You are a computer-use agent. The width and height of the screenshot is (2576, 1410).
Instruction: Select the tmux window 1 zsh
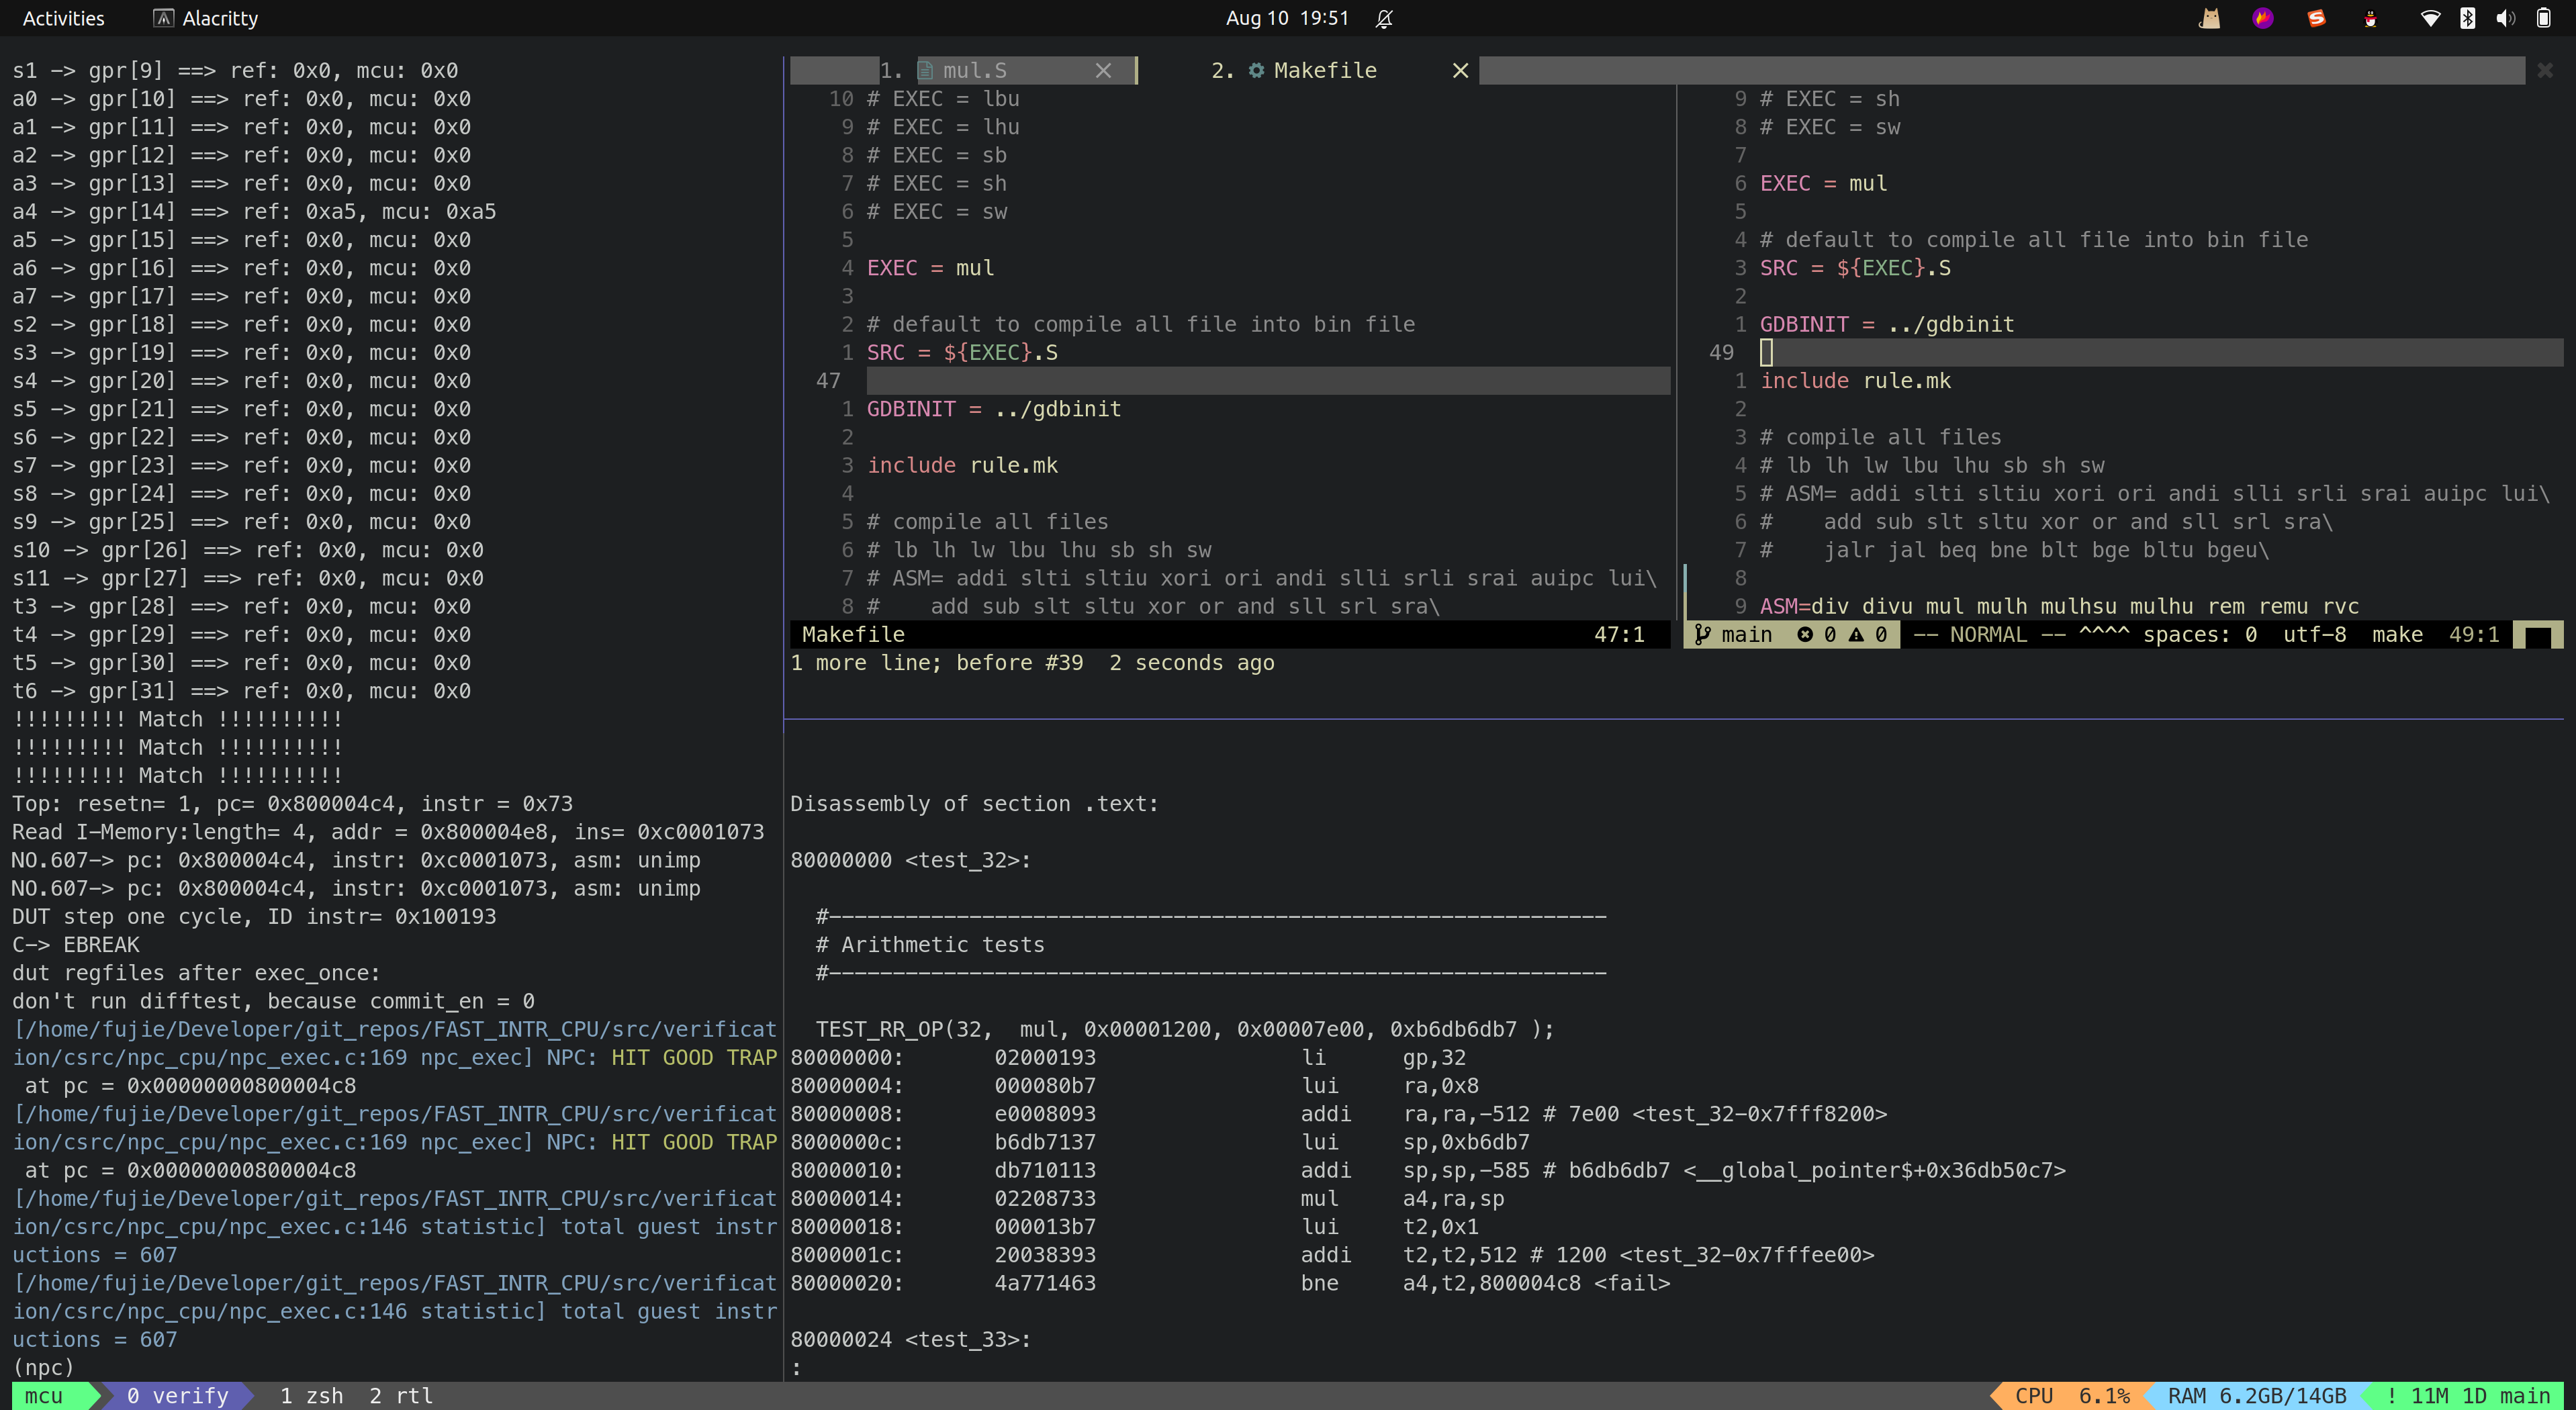[312, 1395]
